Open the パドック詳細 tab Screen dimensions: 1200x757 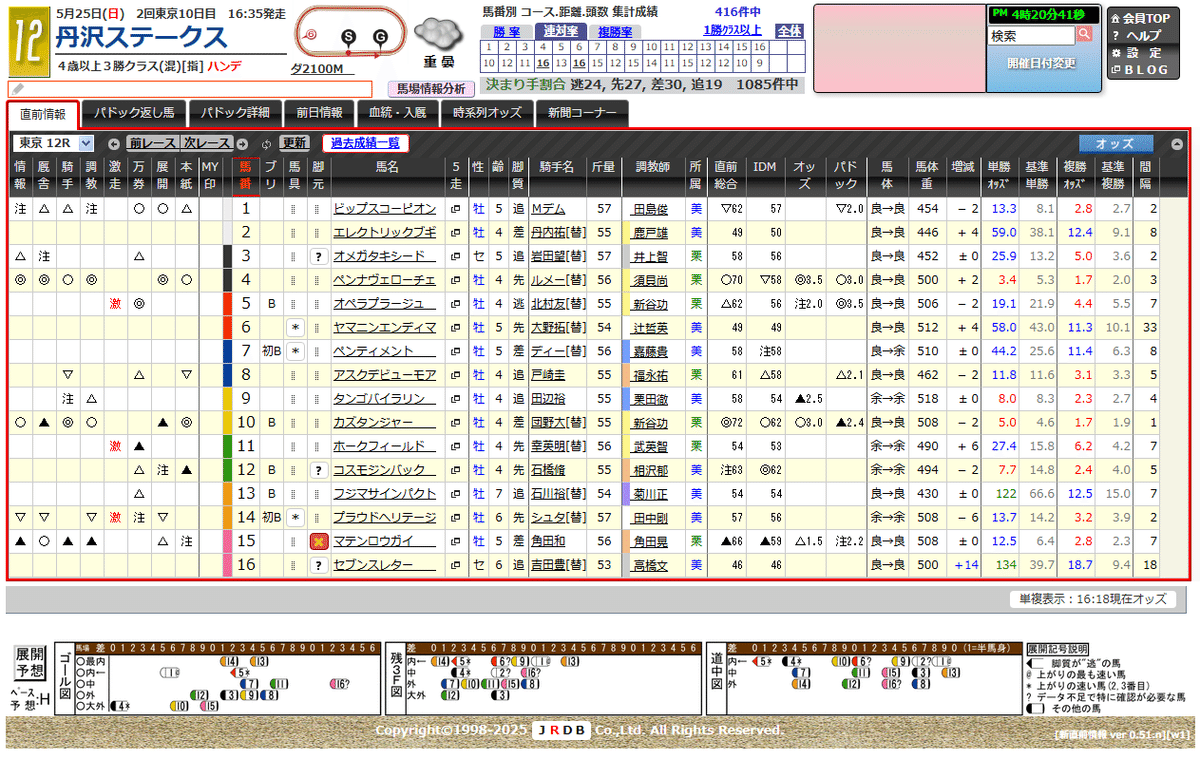point(235,114)
